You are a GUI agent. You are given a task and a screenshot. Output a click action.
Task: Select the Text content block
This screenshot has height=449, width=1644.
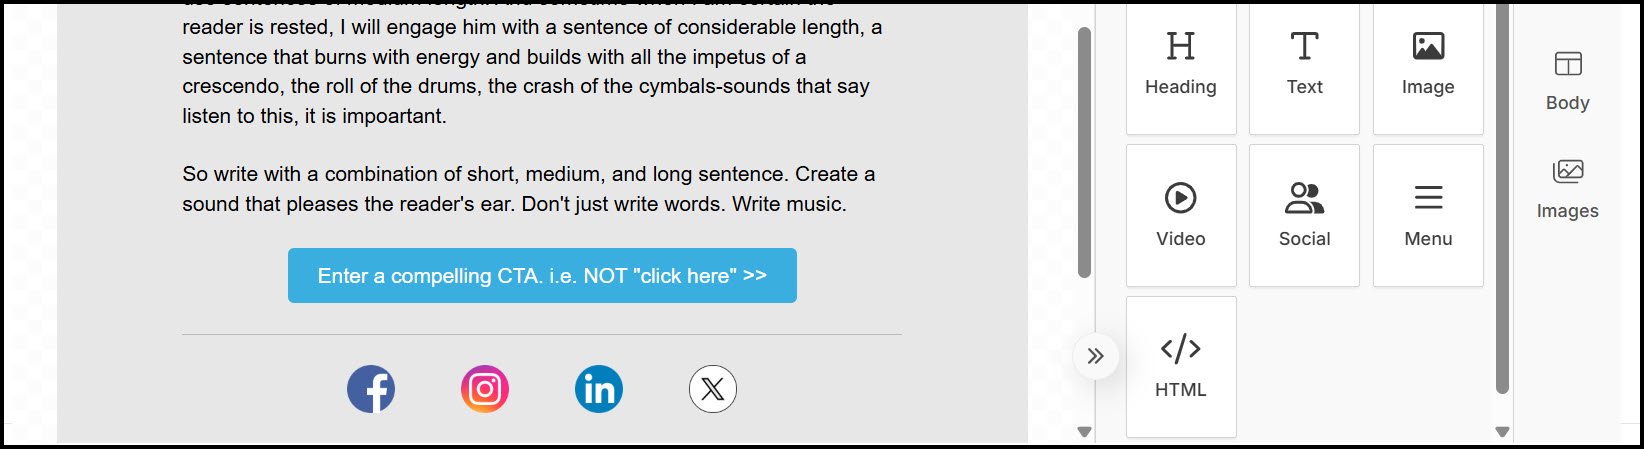pos(1304,68)
